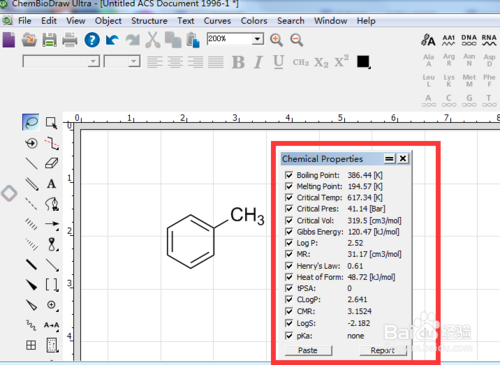Select the Marquee rectangle tool
The height and width of the screenshot is (365, 500).
51,123
